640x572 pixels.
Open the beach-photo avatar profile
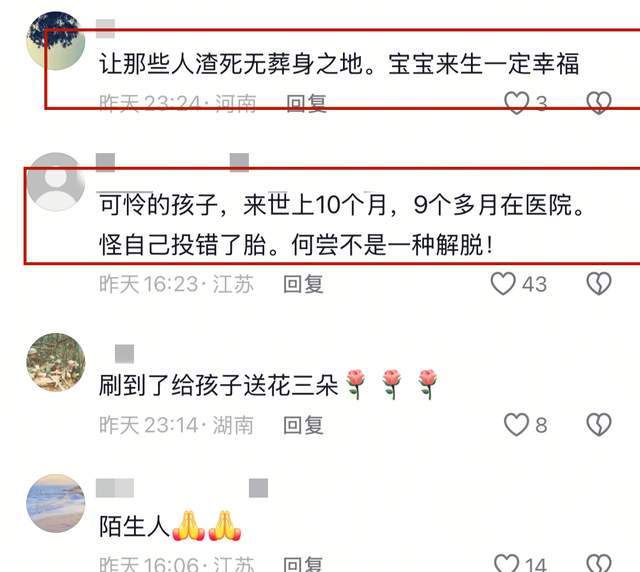[56, 503]
